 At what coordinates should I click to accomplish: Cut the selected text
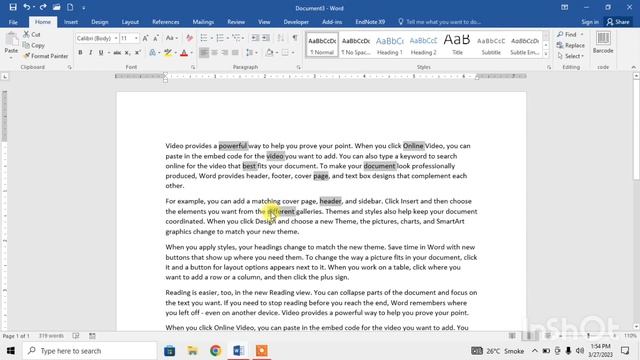pyautogui.click(x=32, y=35)
